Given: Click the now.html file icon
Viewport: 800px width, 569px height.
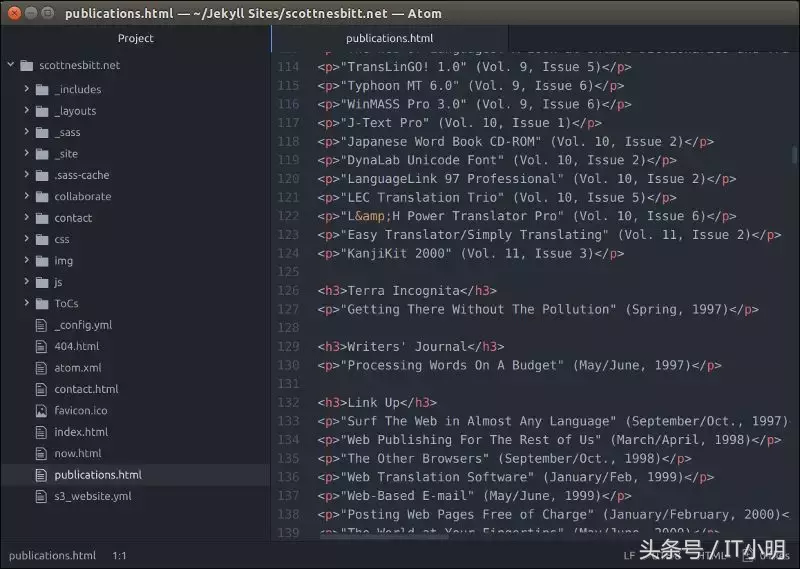Looking at the screenshot, I should click(x=41, y=454).
